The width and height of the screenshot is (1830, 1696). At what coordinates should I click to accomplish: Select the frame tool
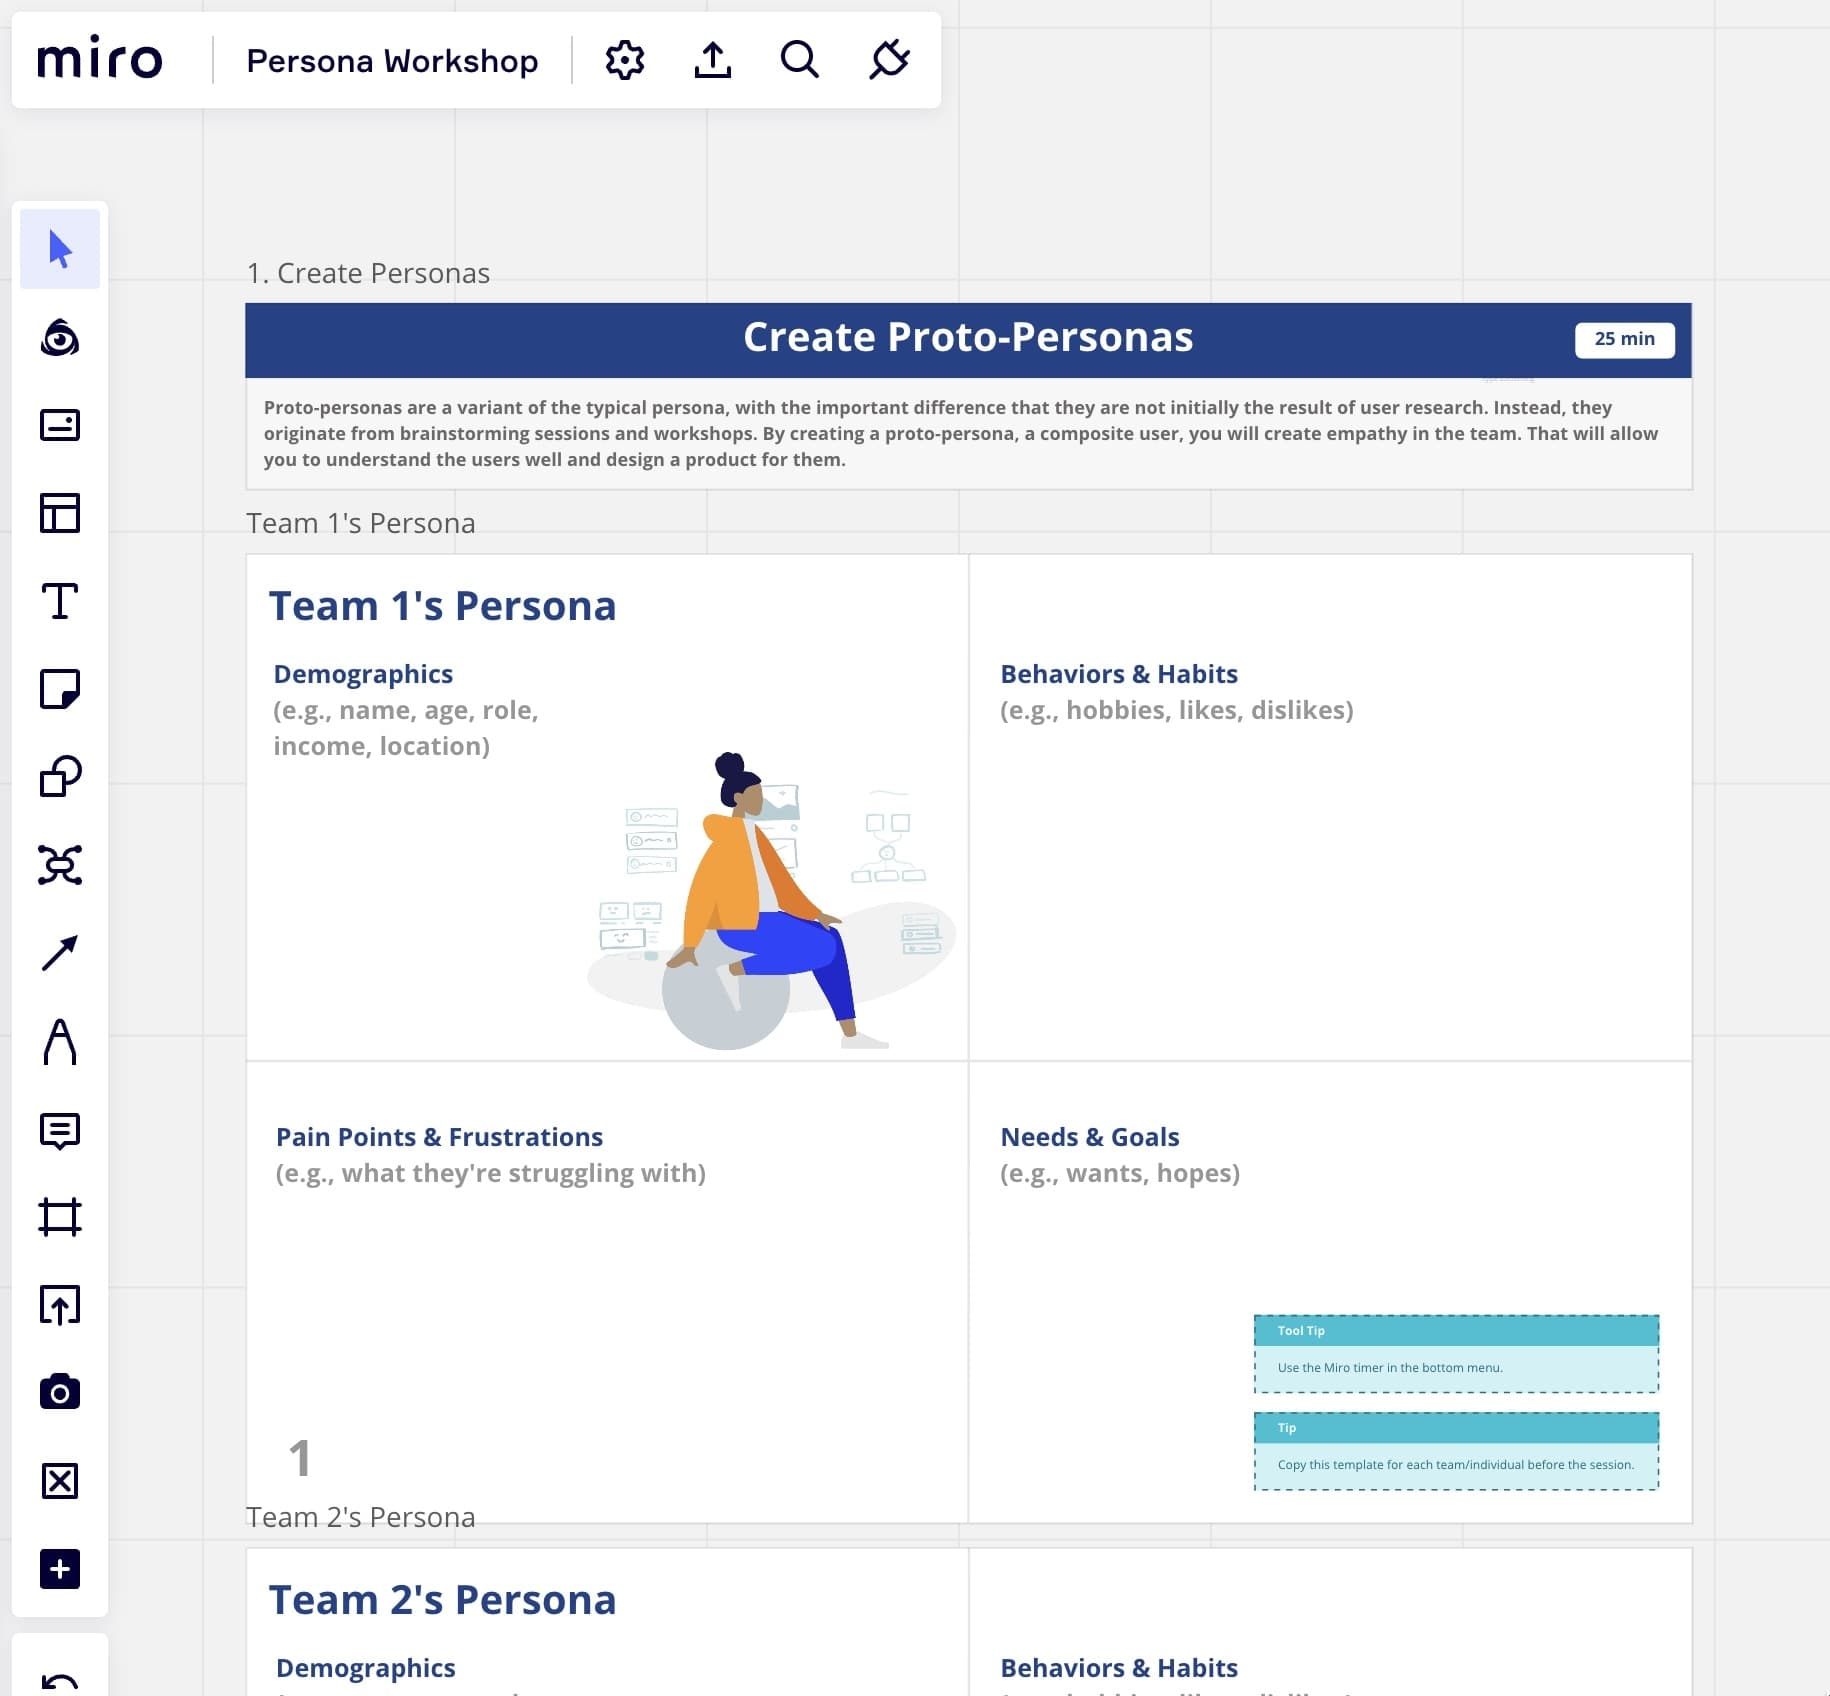point(60,1218)
